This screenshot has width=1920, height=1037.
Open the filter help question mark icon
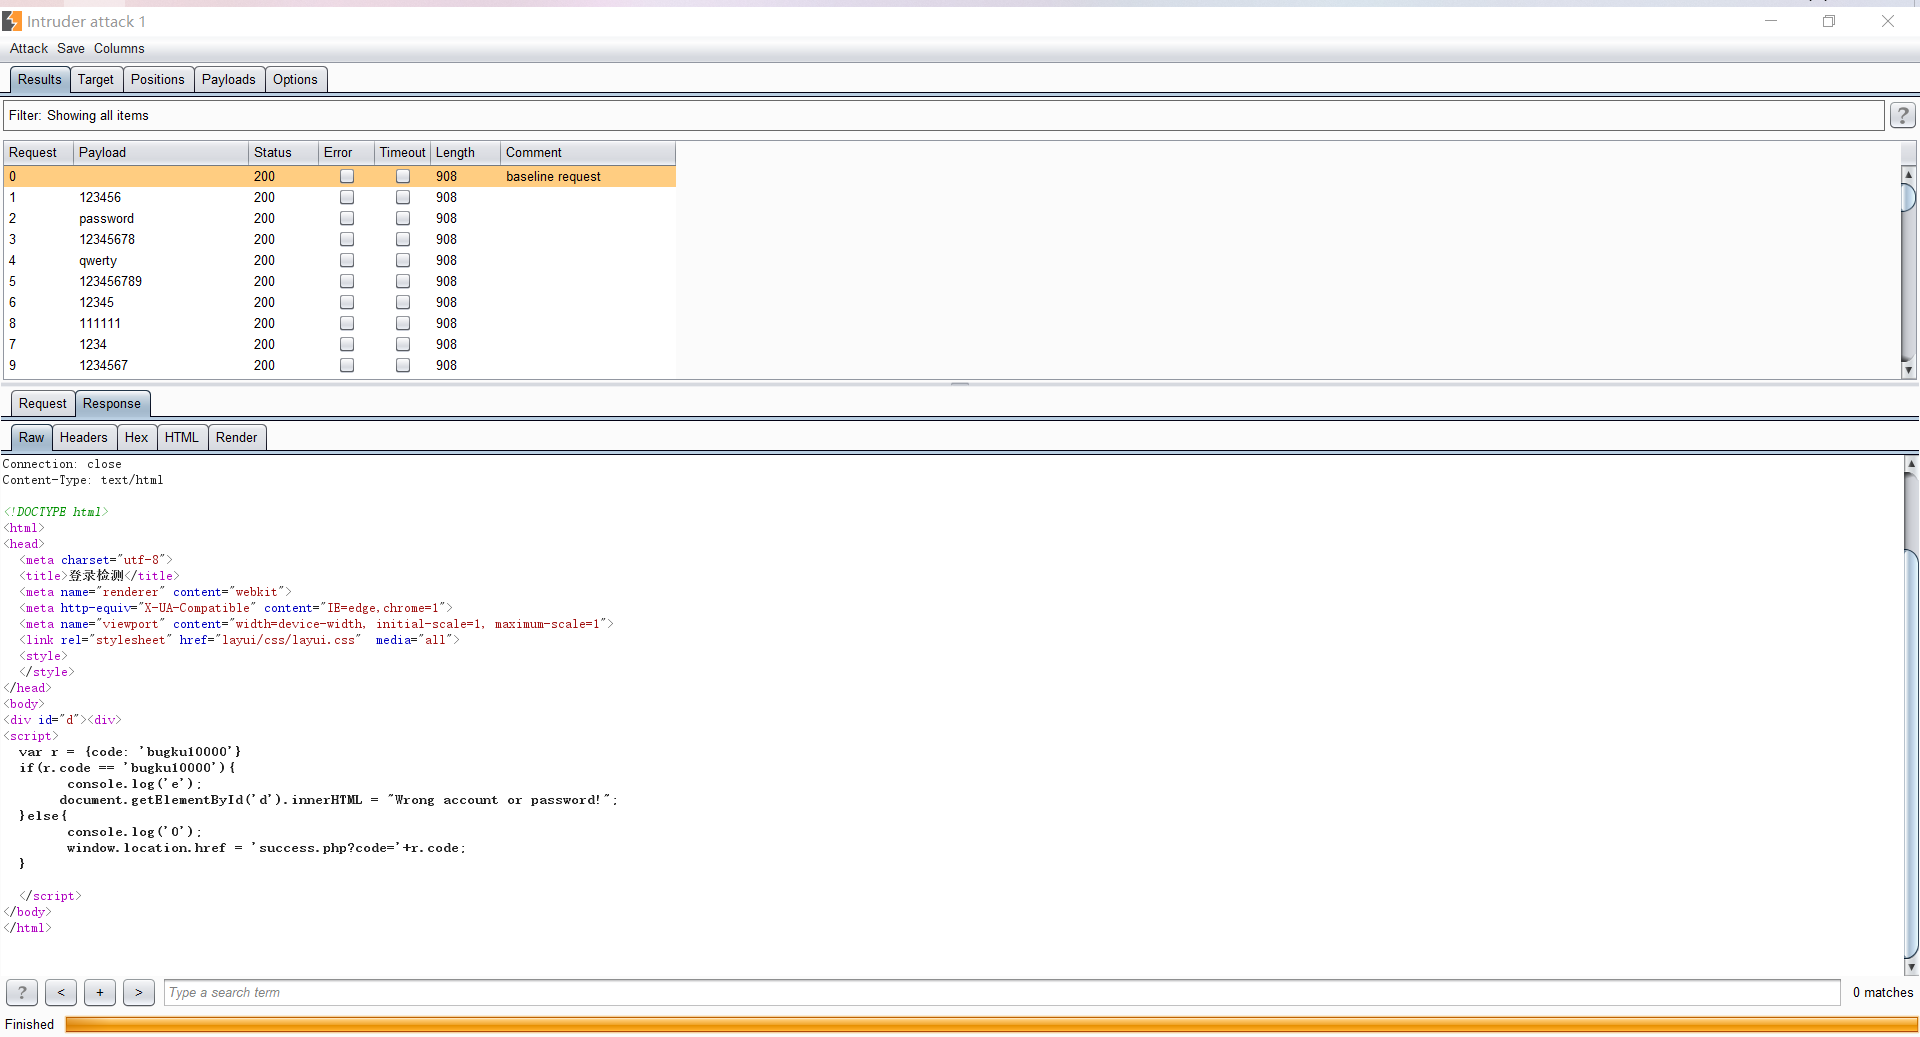point(1902,116)
